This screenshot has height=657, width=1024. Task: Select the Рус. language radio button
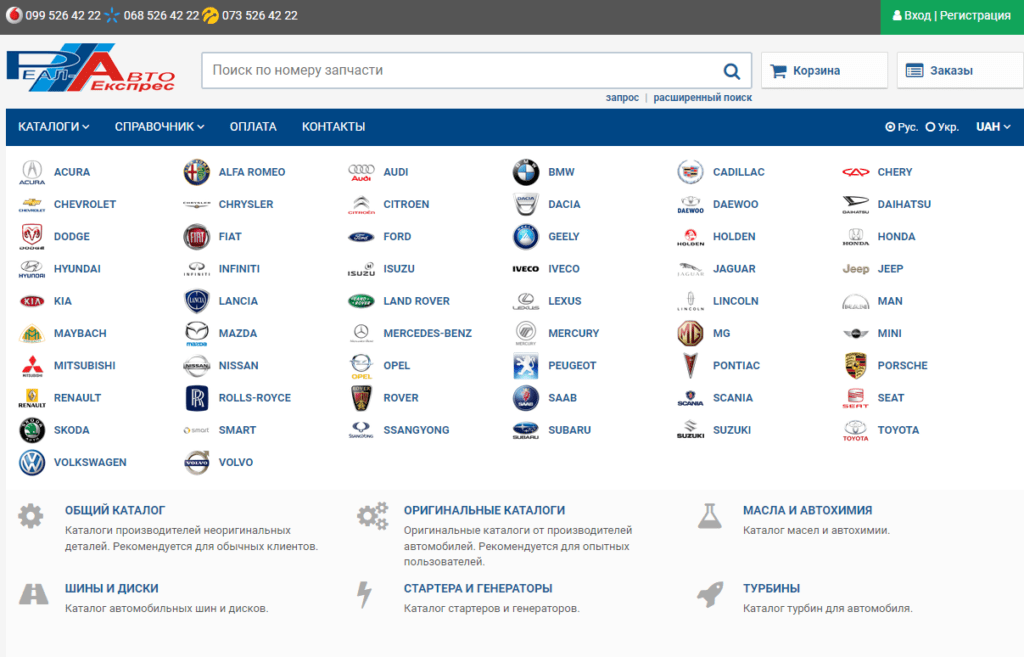click(x=890, y=127)
